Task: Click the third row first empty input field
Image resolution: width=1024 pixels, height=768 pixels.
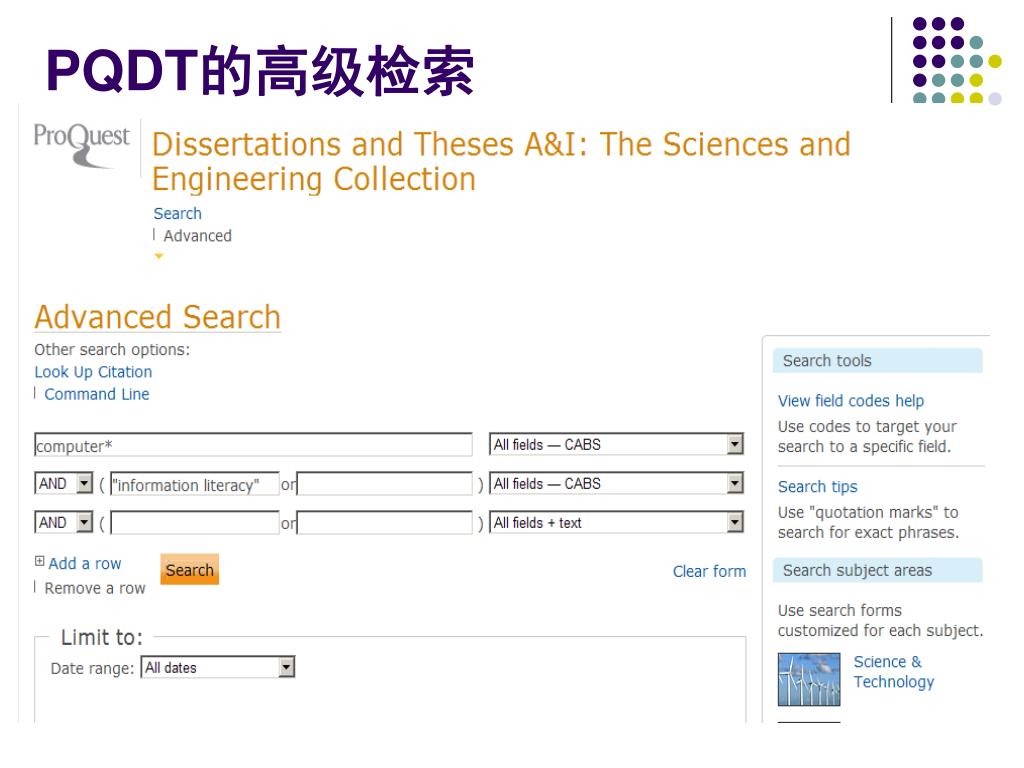Action: (x=195, y=524)
